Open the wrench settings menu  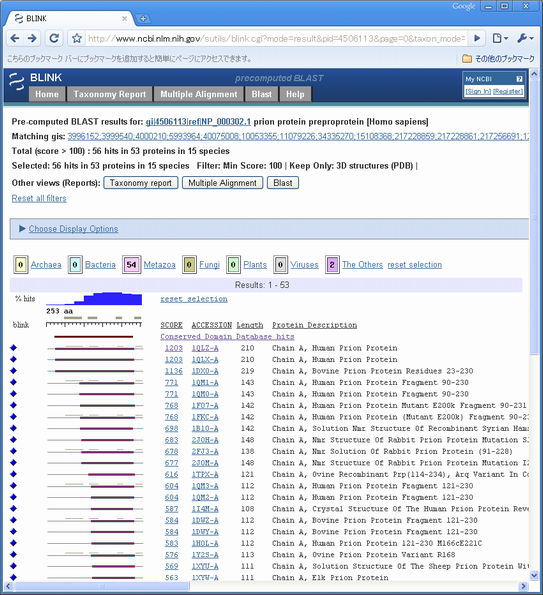(525, 38)
